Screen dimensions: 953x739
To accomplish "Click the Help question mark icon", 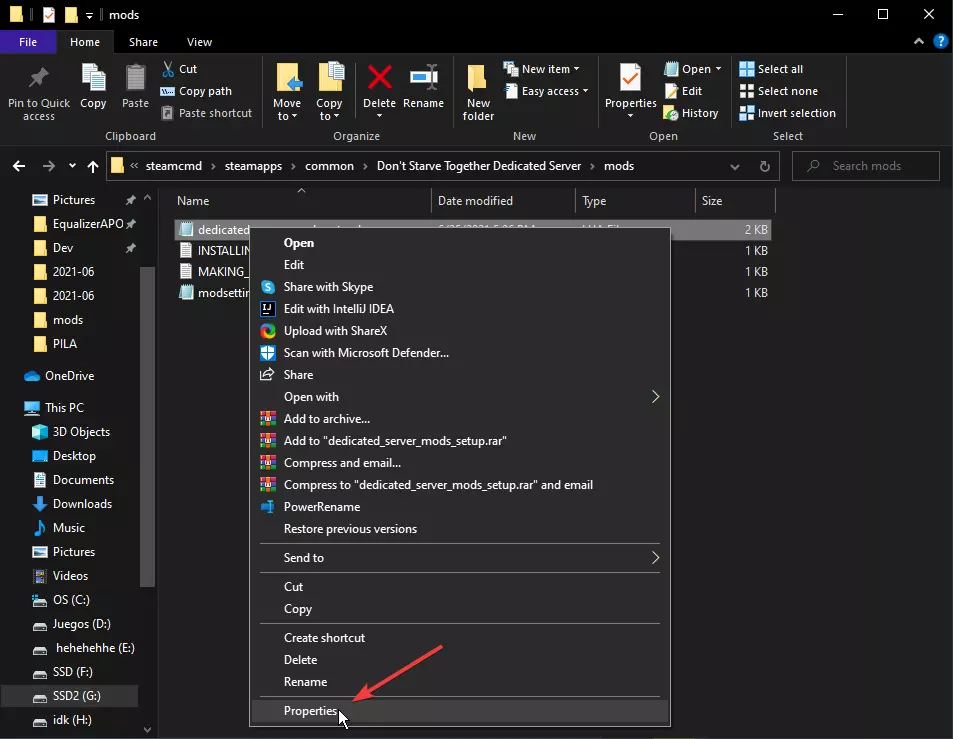I will point(940,42).
